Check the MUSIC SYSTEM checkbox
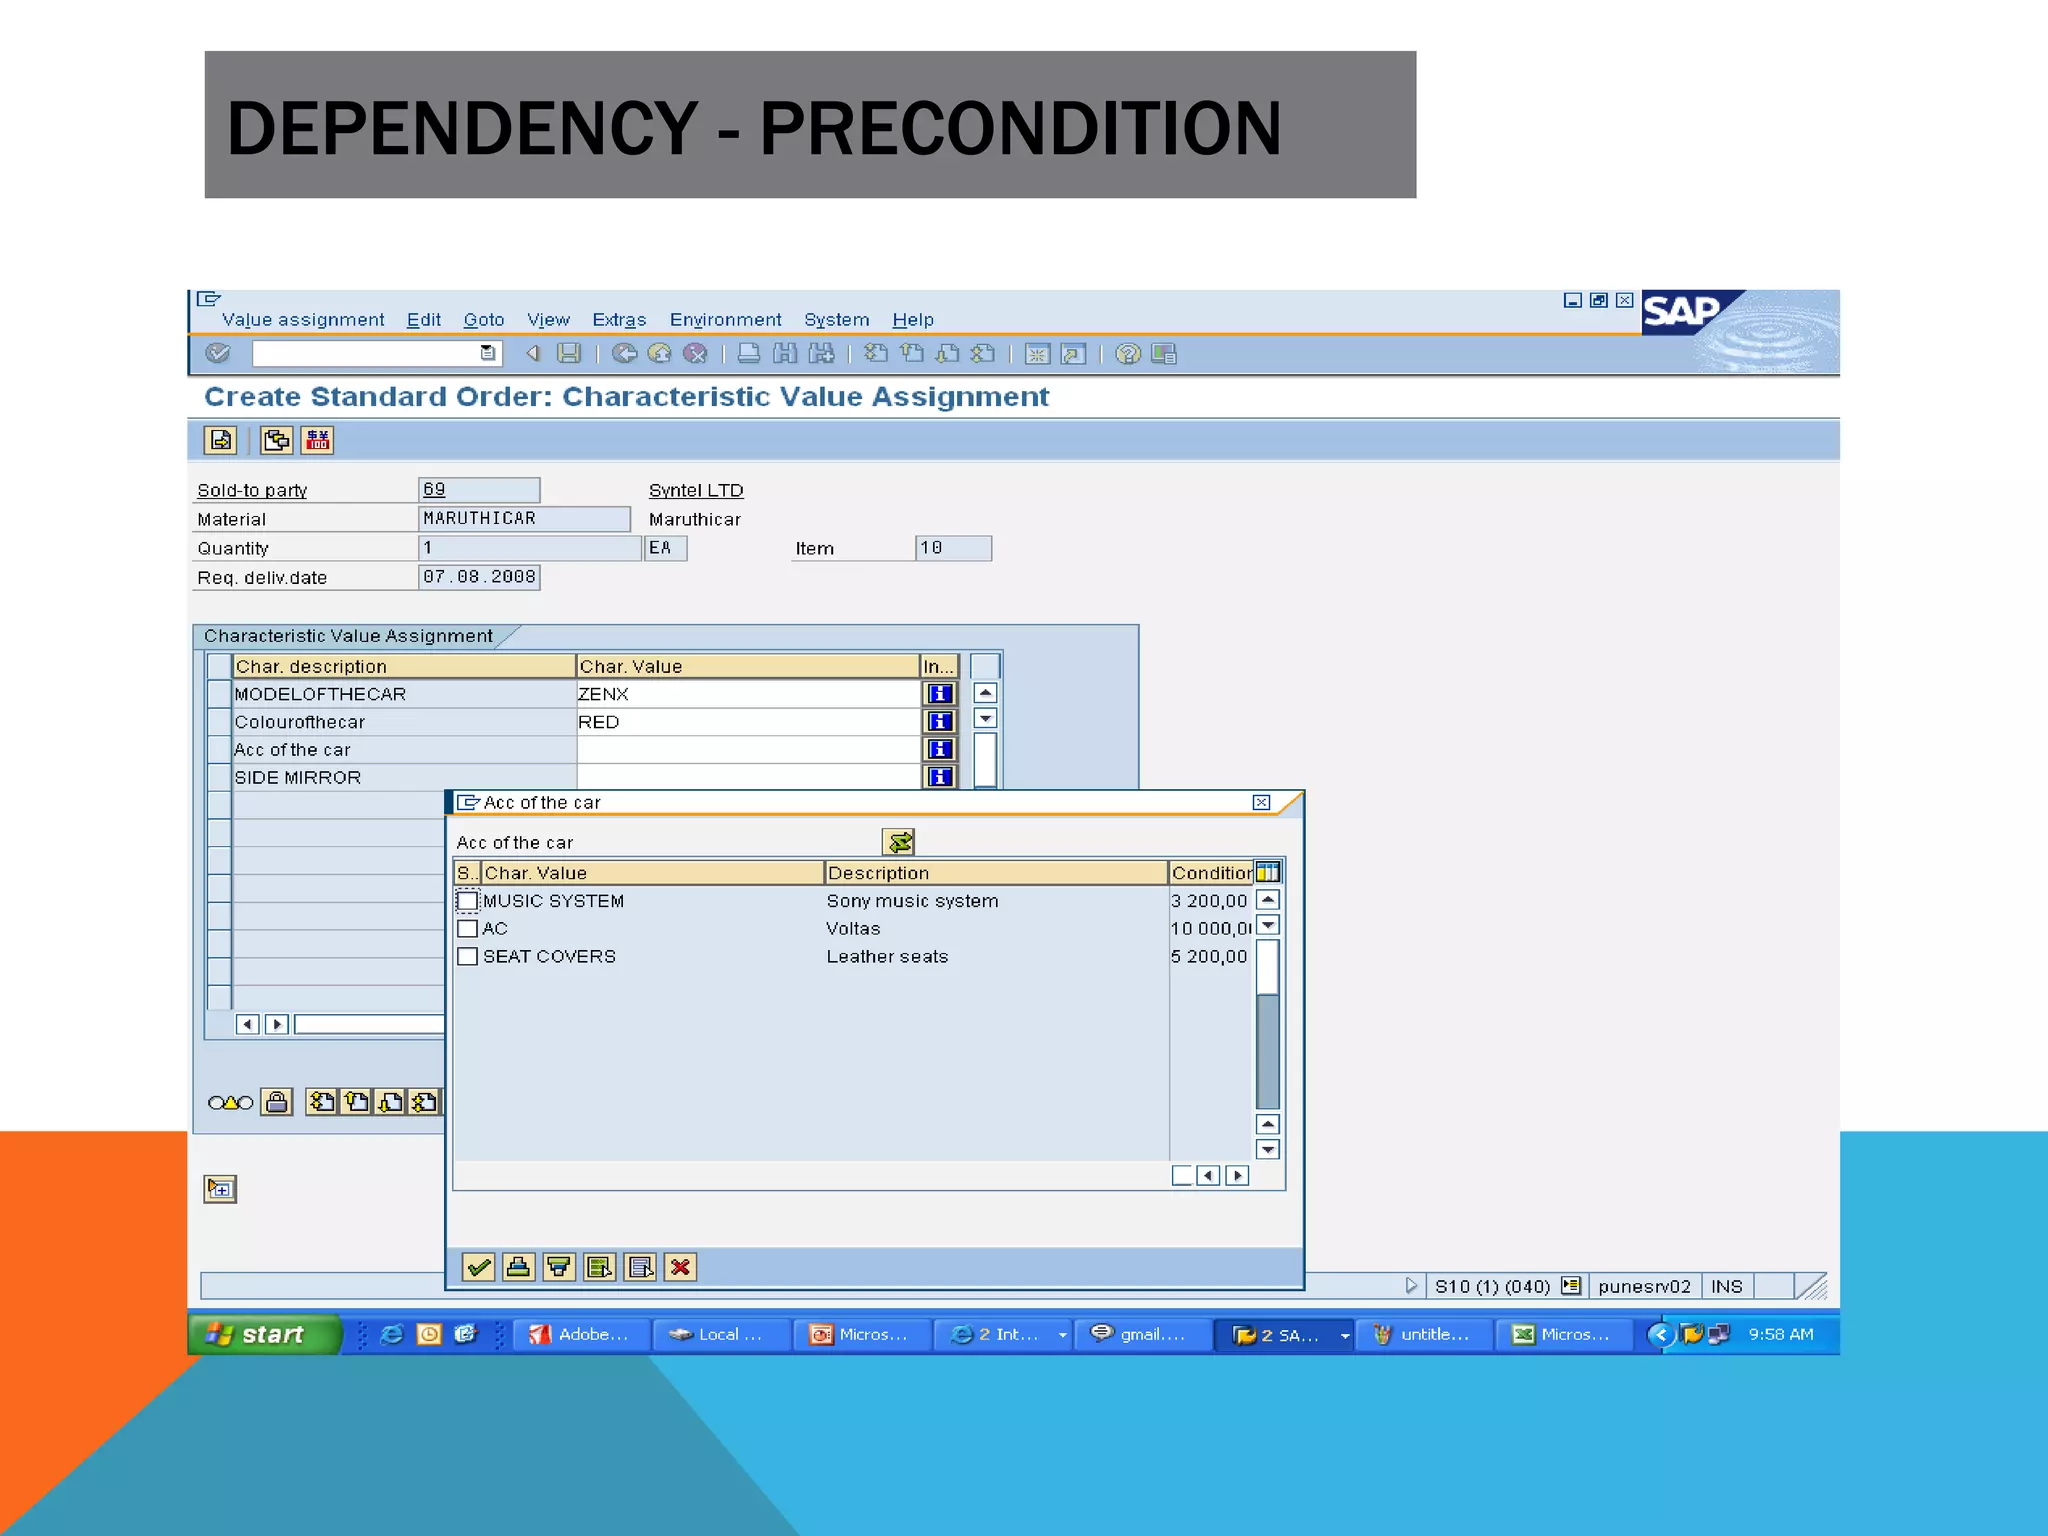Viewport: 2048px width, 1536px height. click(x=467, y=901)
